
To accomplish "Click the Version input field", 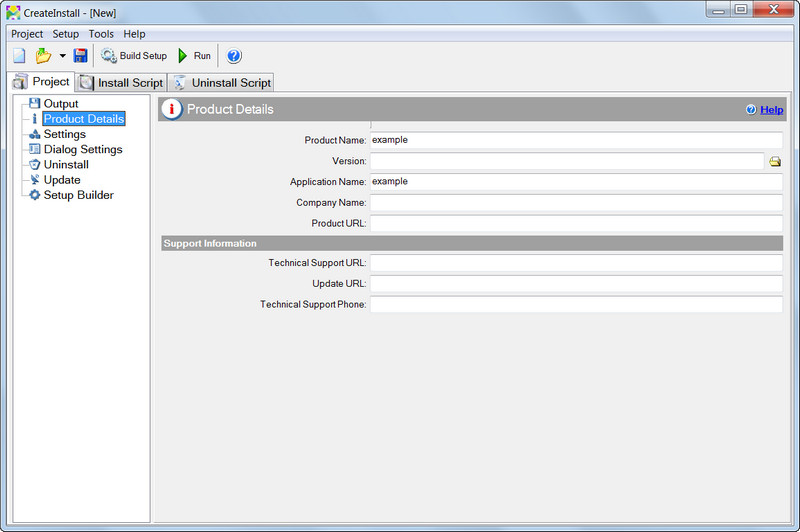I will click(567, 161).
